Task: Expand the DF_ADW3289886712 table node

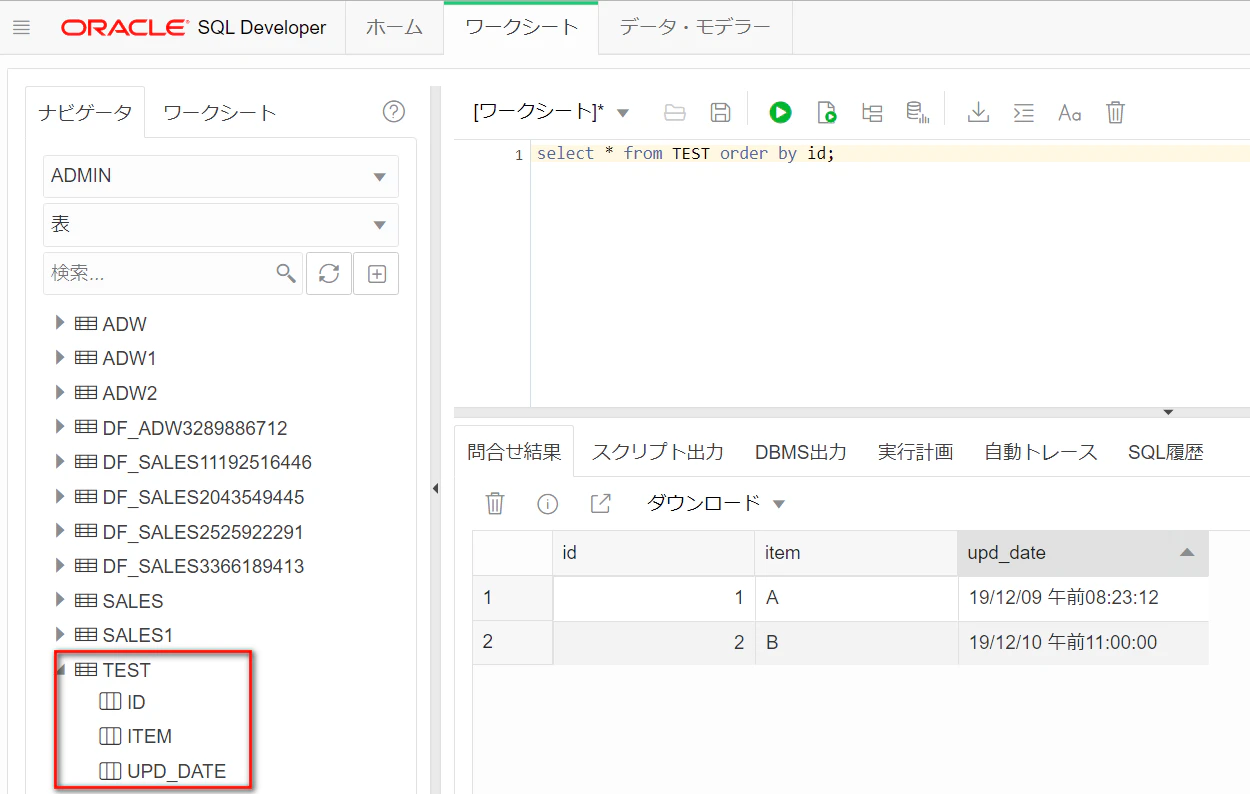Action: point(60,427)
